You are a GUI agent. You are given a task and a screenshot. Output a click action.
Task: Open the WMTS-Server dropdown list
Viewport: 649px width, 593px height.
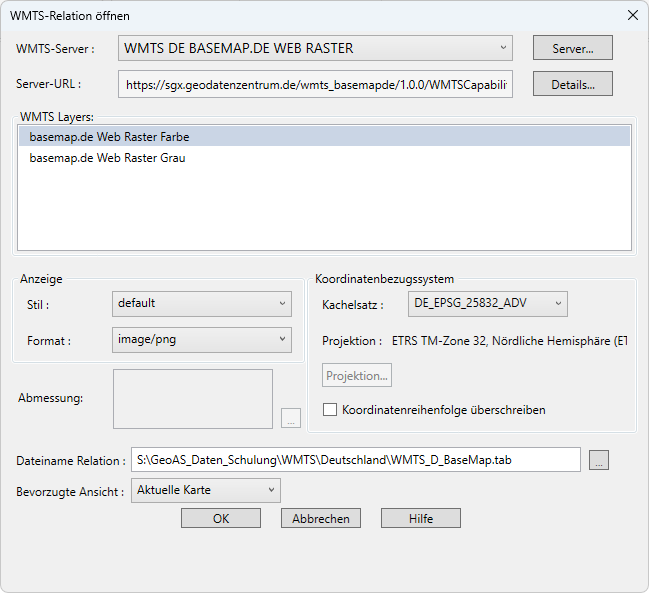315,48
